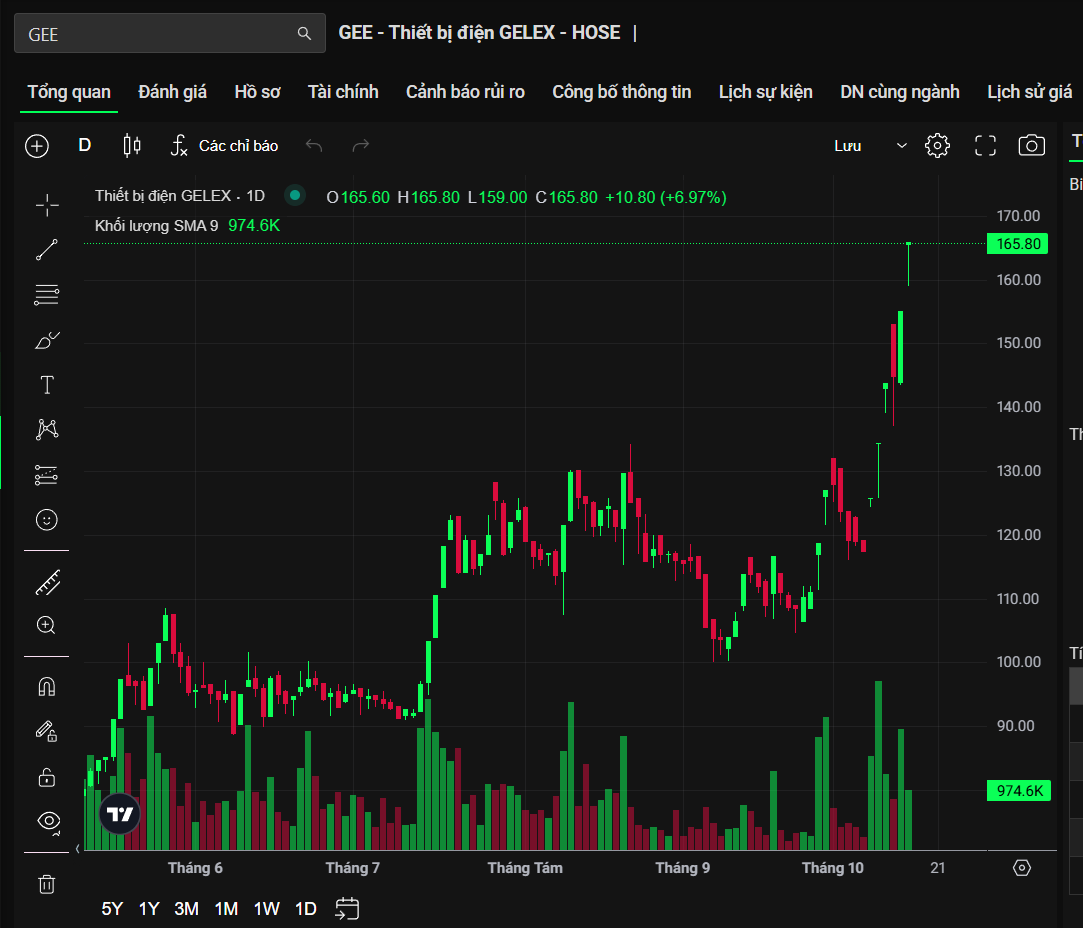Select the crosshair cursor tool
Viewport: 1083px width, 928px height.
(47, 206)
